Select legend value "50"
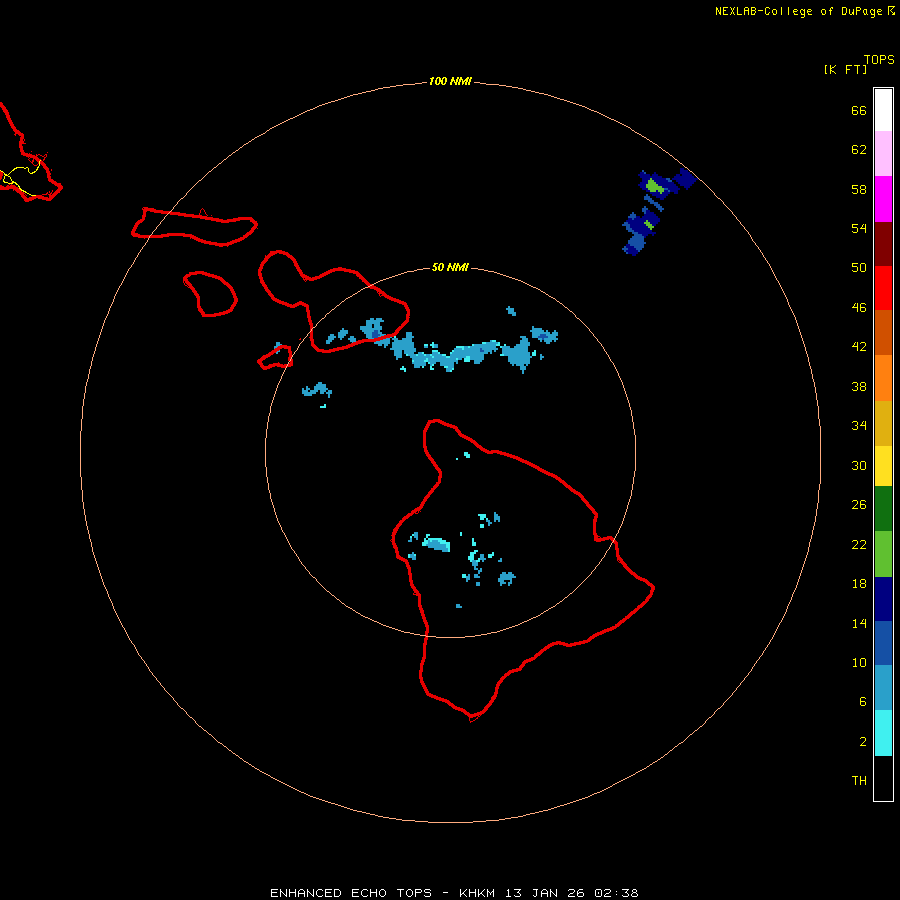This screenshot has height=900, width=900. tap(859, 268)
